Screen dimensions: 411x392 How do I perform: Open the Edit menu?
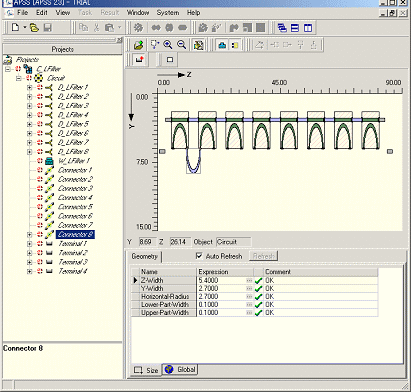pos(42,13)
